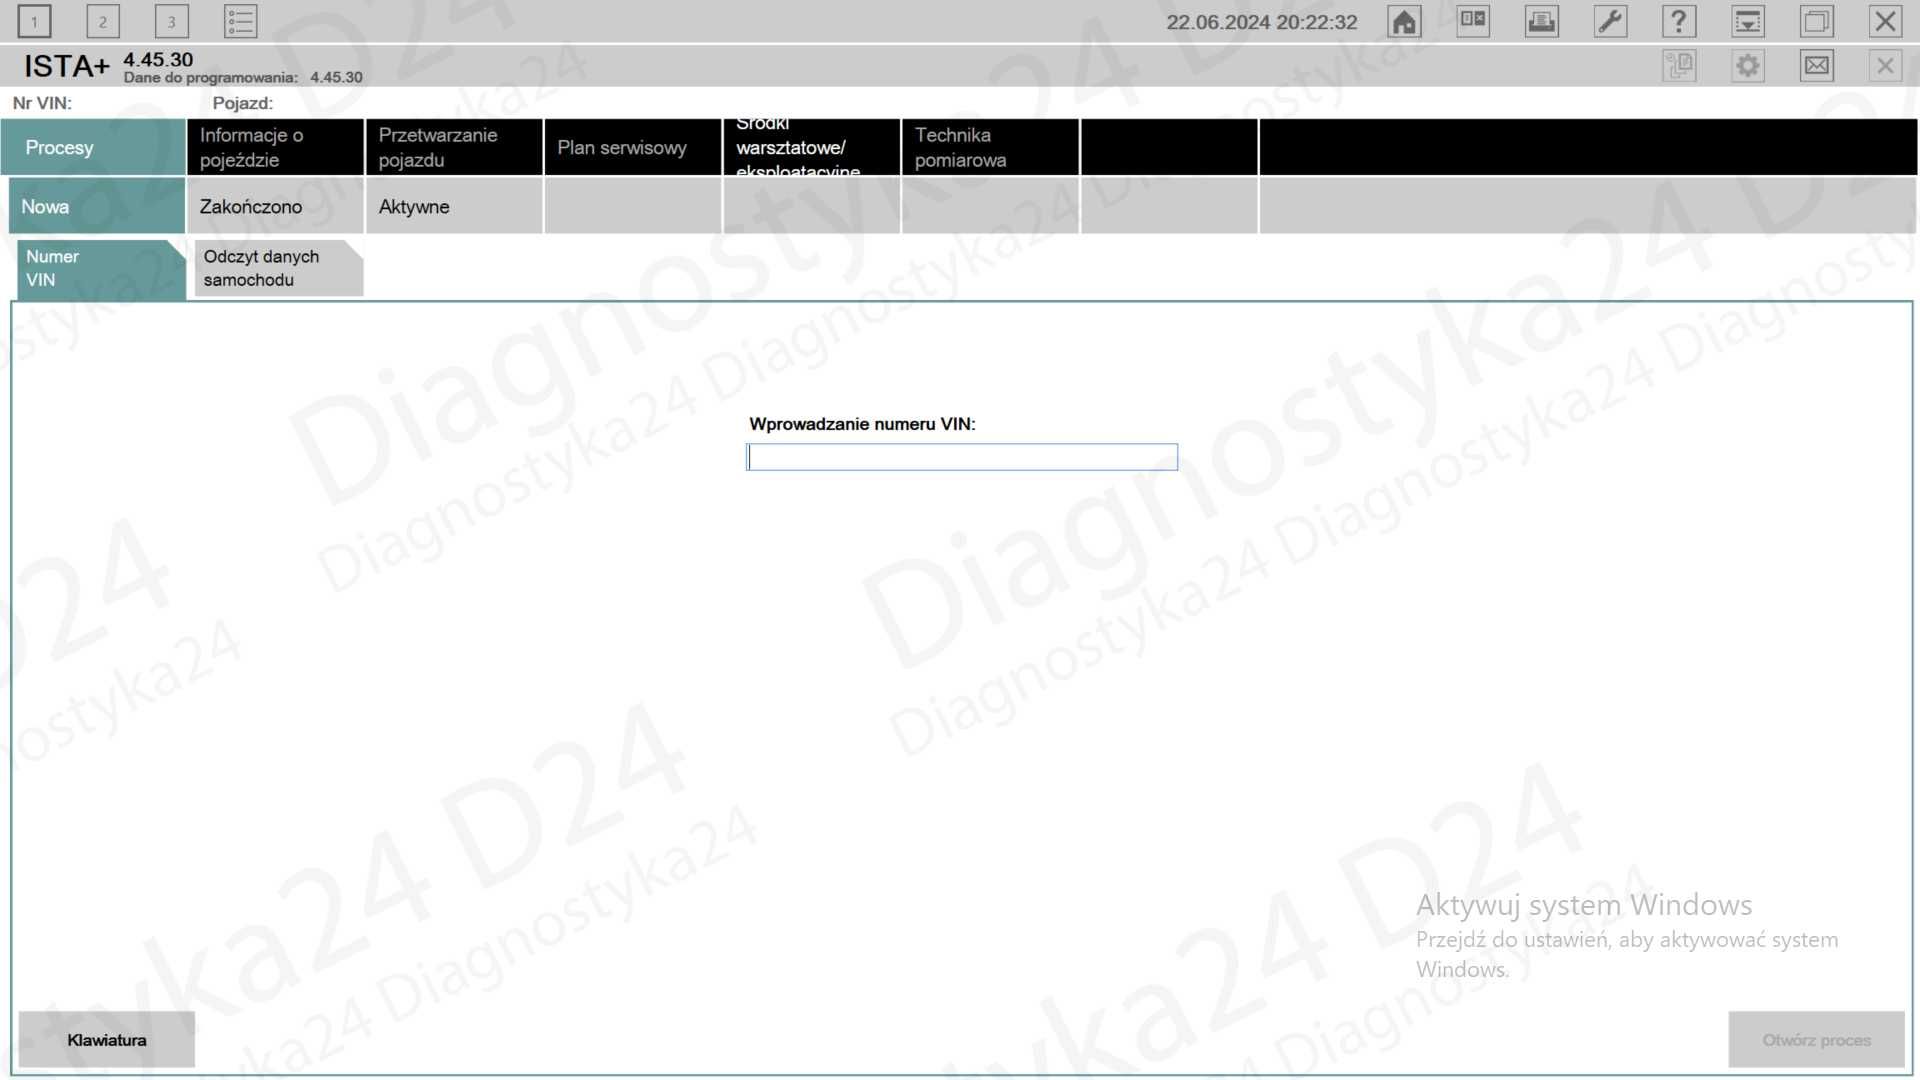Click the window restore icon

click(x=1817, y=21)
